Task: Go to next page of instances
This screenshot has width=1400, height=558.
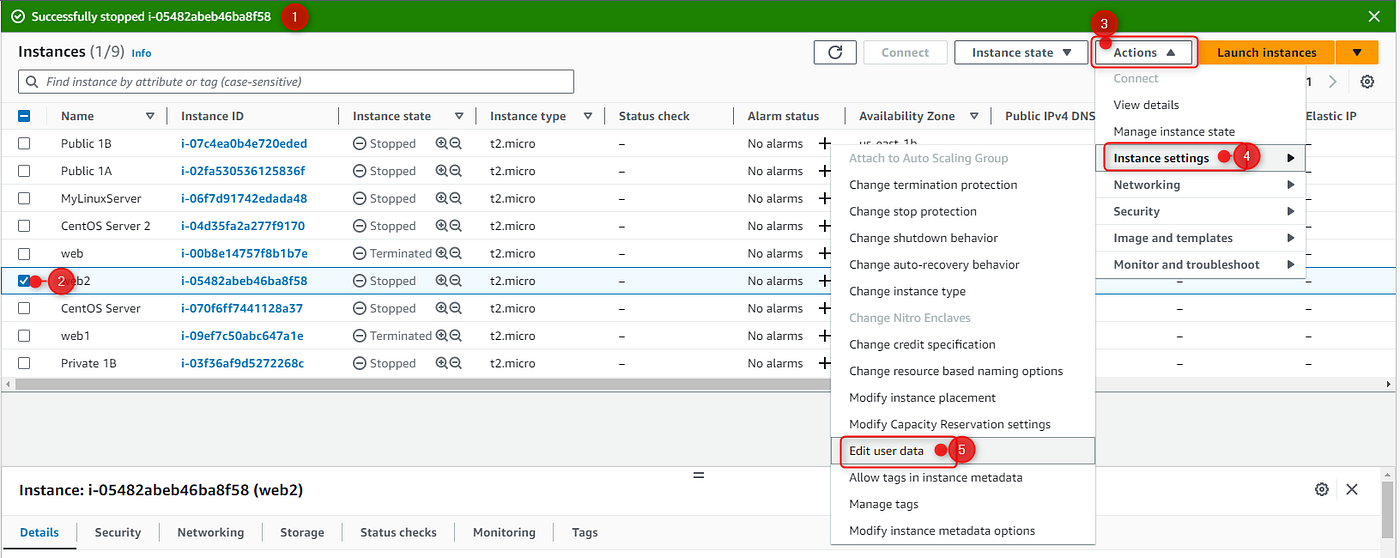Action: click(x=1333, y=82)
